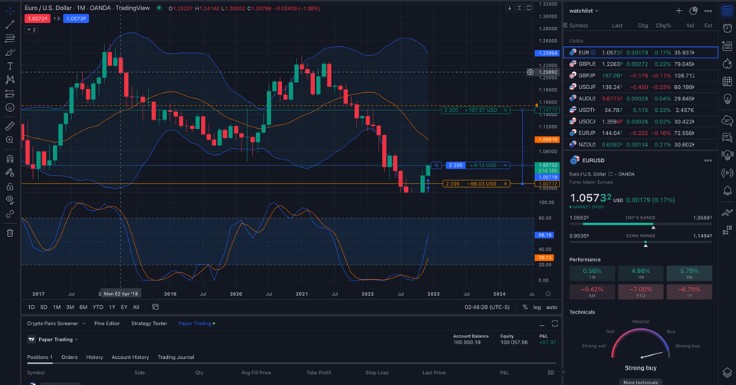736x385 pixels.
Task: Toggle the log scale option
Action: pos(537,307)
